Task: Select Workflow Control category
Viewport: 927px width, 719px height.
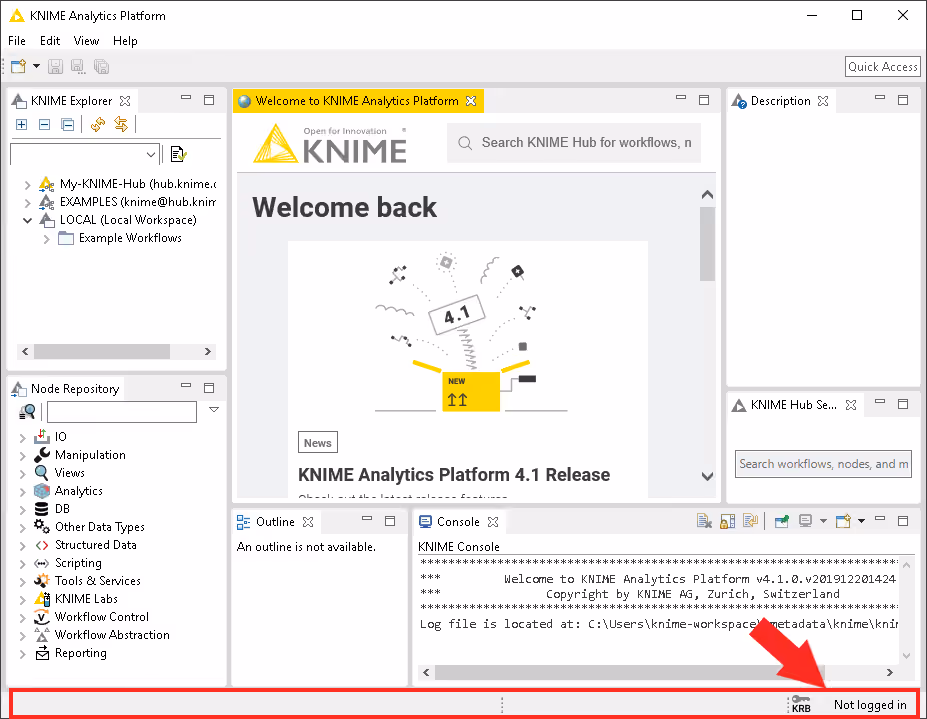Action: [102, 617]
